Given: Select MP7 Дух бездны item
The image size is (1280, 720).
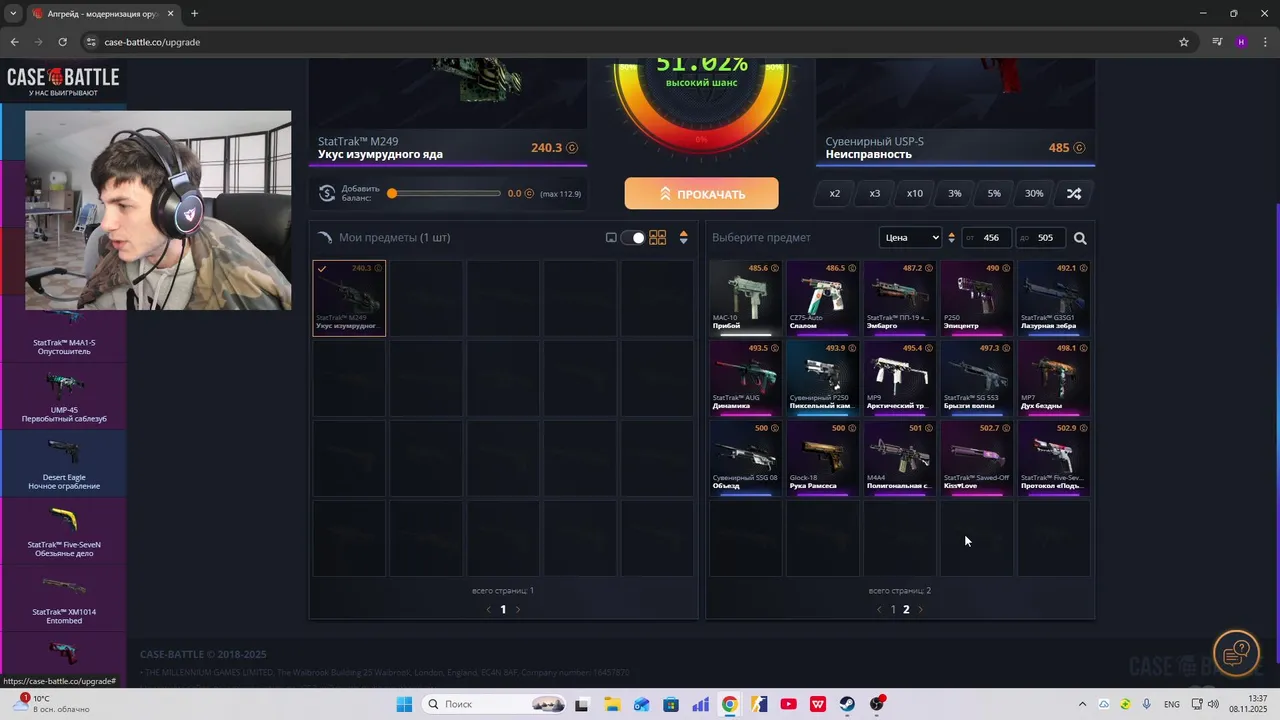Looking at the screenshot, I should click(x=1053, y=378).
